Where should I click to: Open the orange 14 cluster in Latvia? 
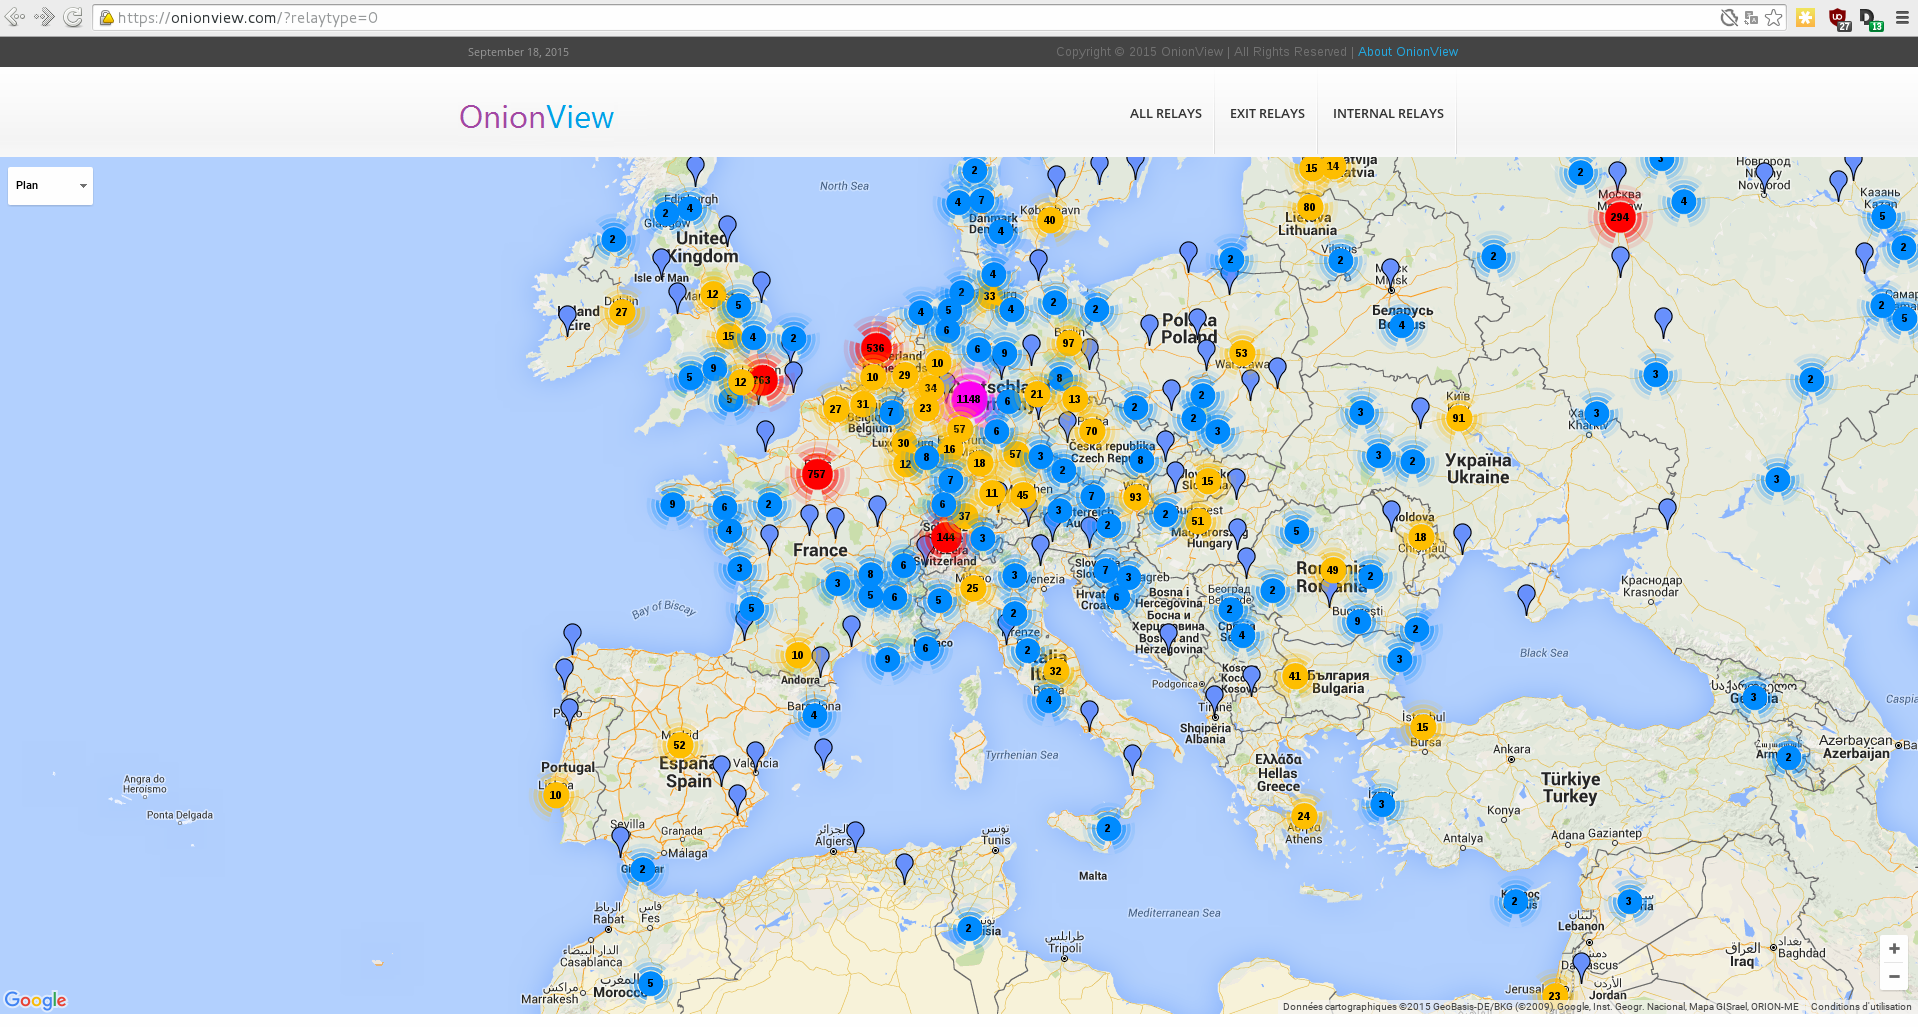[x=1332, y=166]
